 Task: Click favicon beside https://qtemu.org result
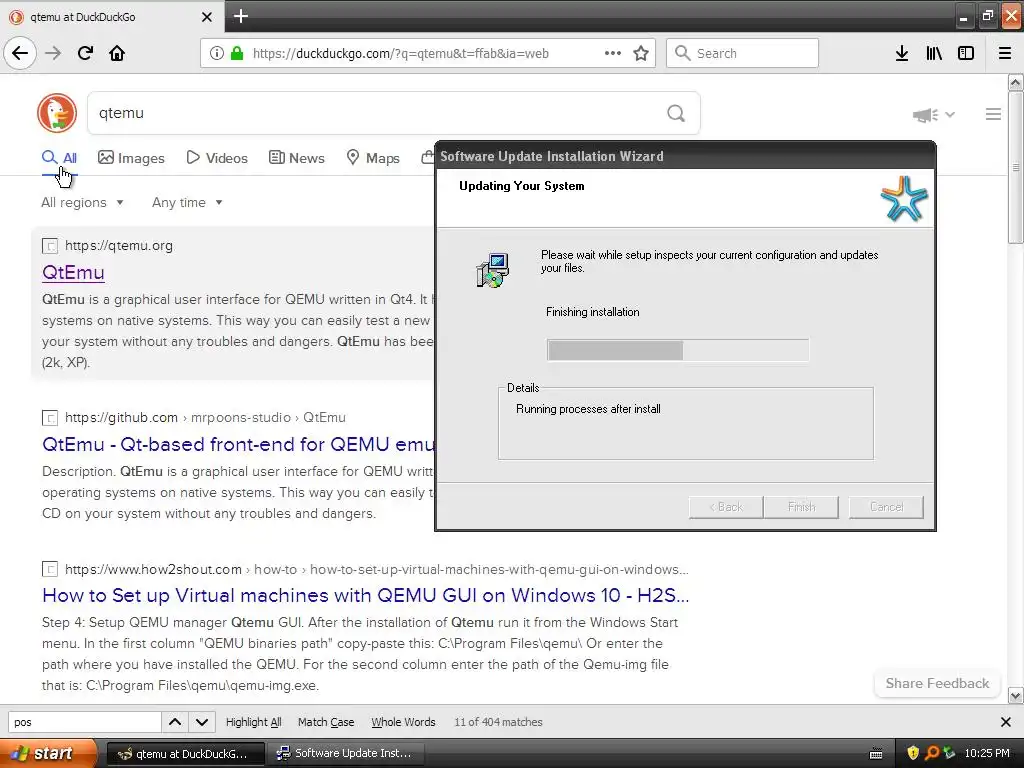pyautogui.click(x=50, y=246)
